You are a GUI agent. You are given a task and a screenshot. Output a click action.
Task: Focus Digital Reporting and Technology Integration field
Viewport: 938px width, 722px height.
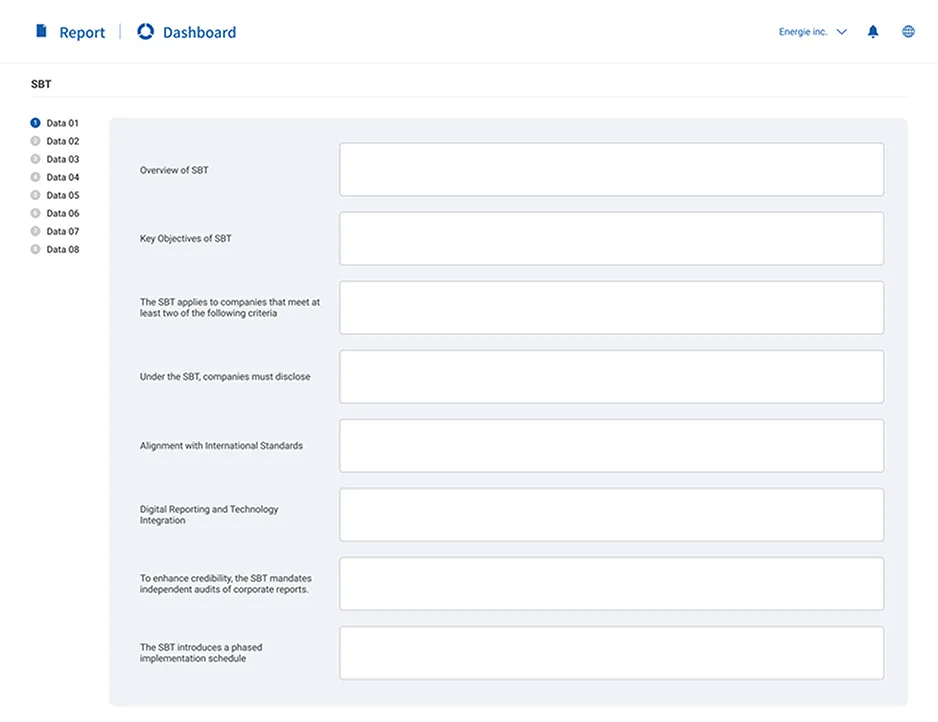(611, 514)
